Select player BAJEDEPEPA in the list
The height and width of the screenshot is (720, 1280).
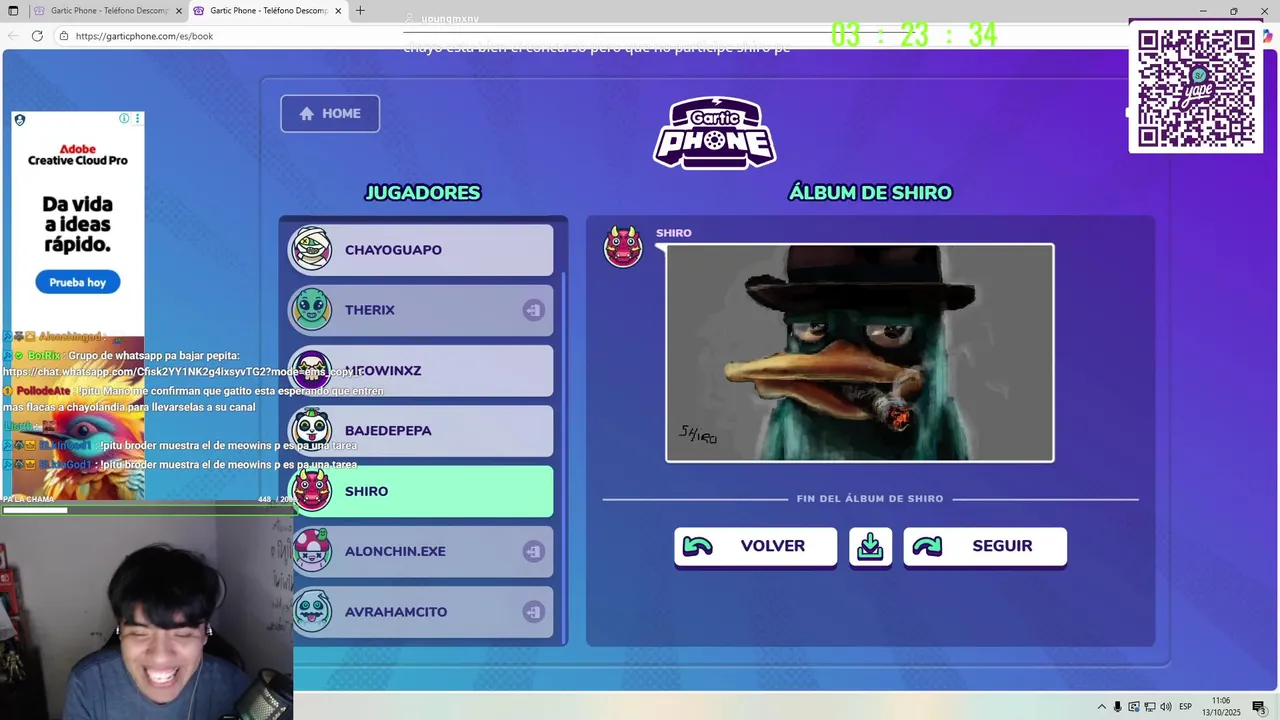(x=420, y=431)
